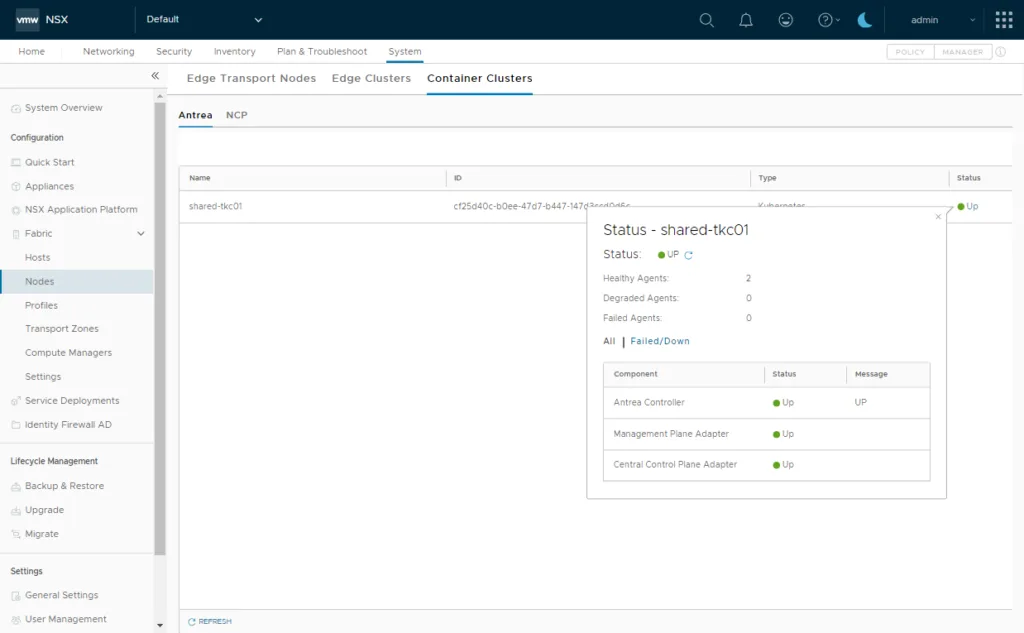Click the Upgrade icon in sidebar
Screen dimensions: 1024x633
[x=16, y=510]
